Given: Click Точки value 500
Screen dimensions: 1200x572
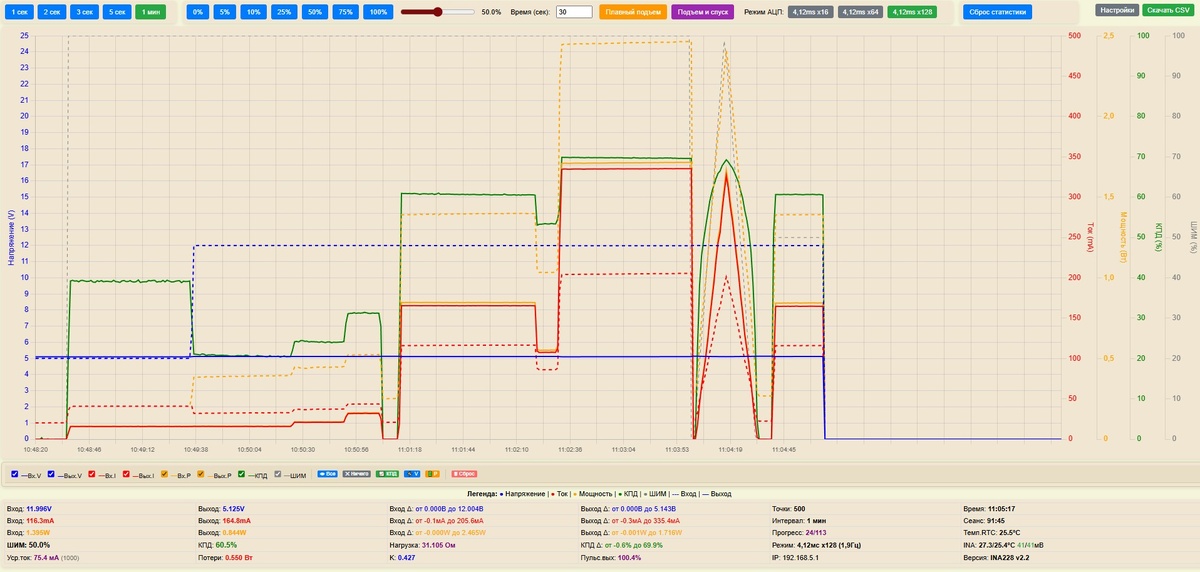Looking at the screenshot, I should [x=799, y=509].
